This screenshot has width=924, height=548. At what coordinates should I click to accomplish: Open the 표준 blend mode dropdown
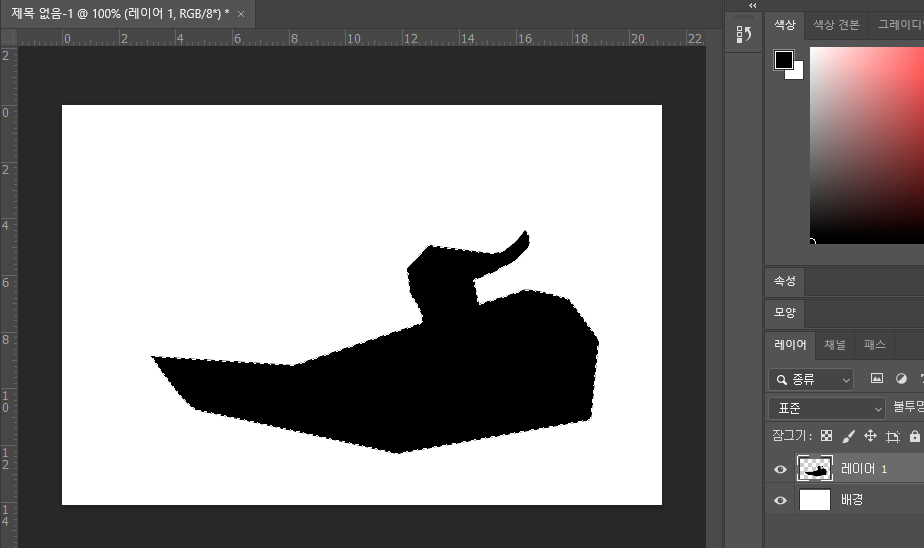[827, 408]
